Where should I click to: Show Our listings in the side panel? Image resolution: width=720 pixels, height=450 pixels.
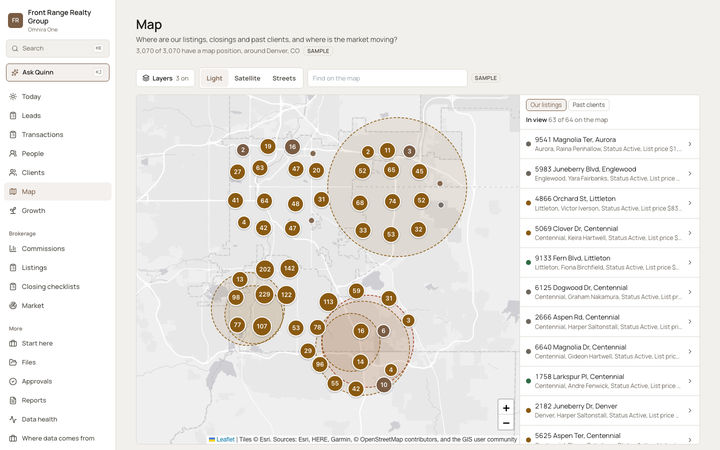coord(546,105)
